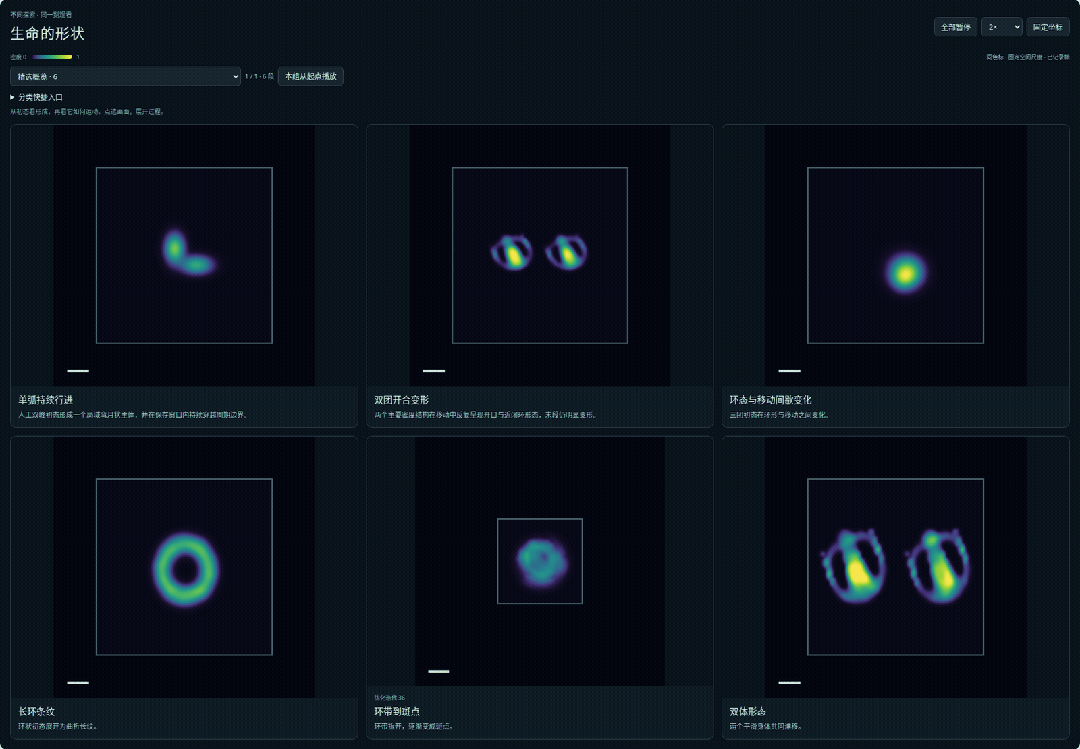Image resolution: width=1080 pixels, height=749 pixels.
Task: Click the 生命的形状 page title
Action: coord(48,33)
